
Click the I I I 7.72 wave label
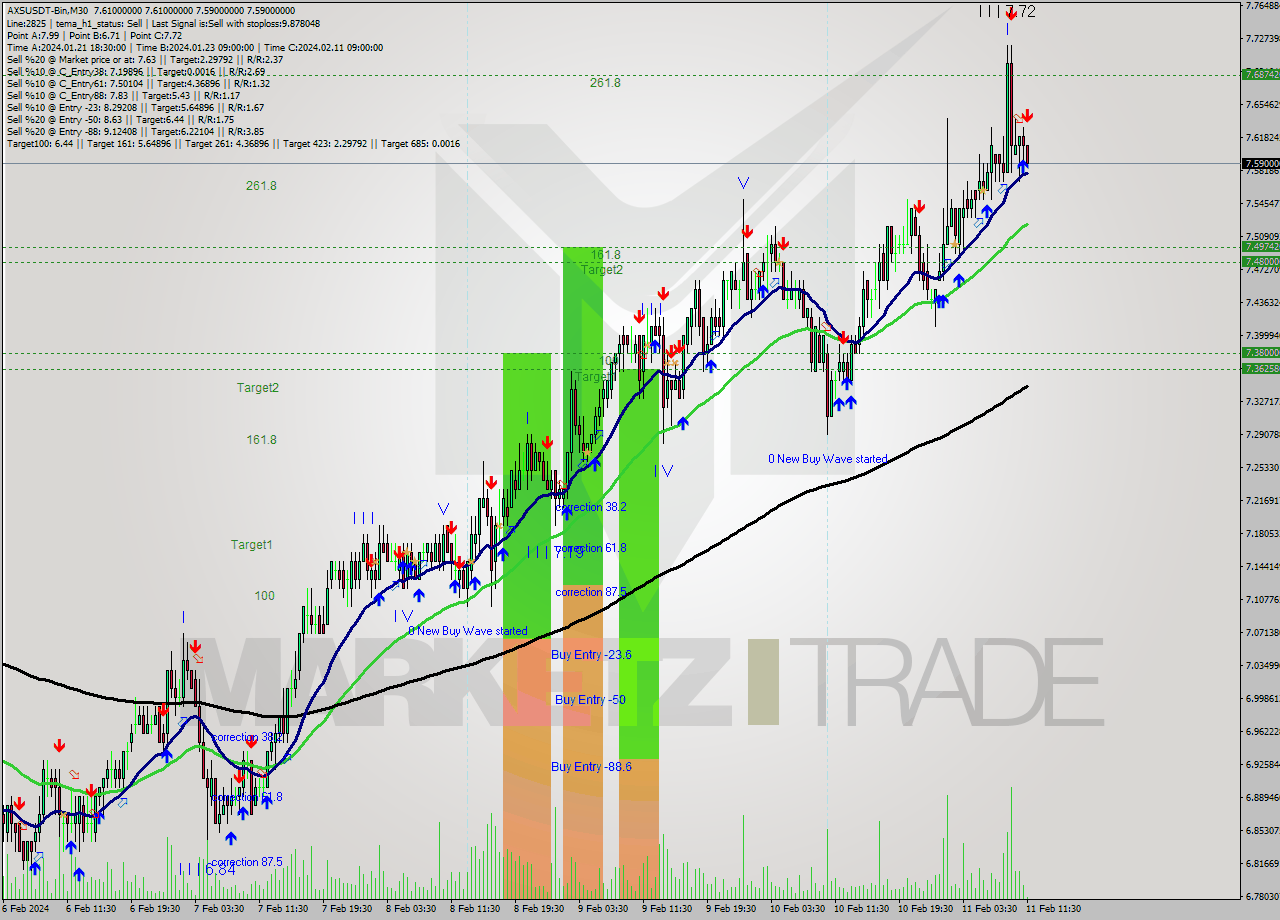1007,11
